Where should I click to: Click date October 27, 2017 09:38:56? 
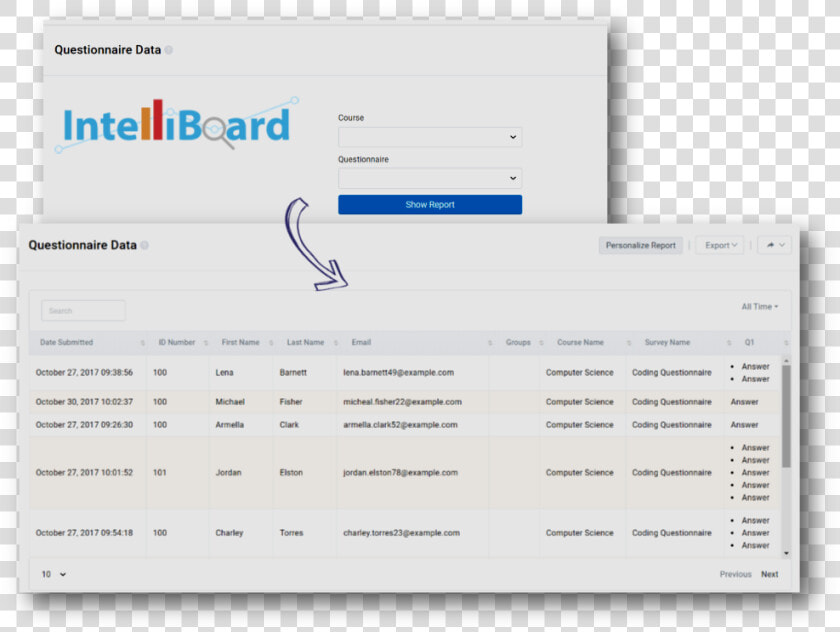click(x=84, y=372)
